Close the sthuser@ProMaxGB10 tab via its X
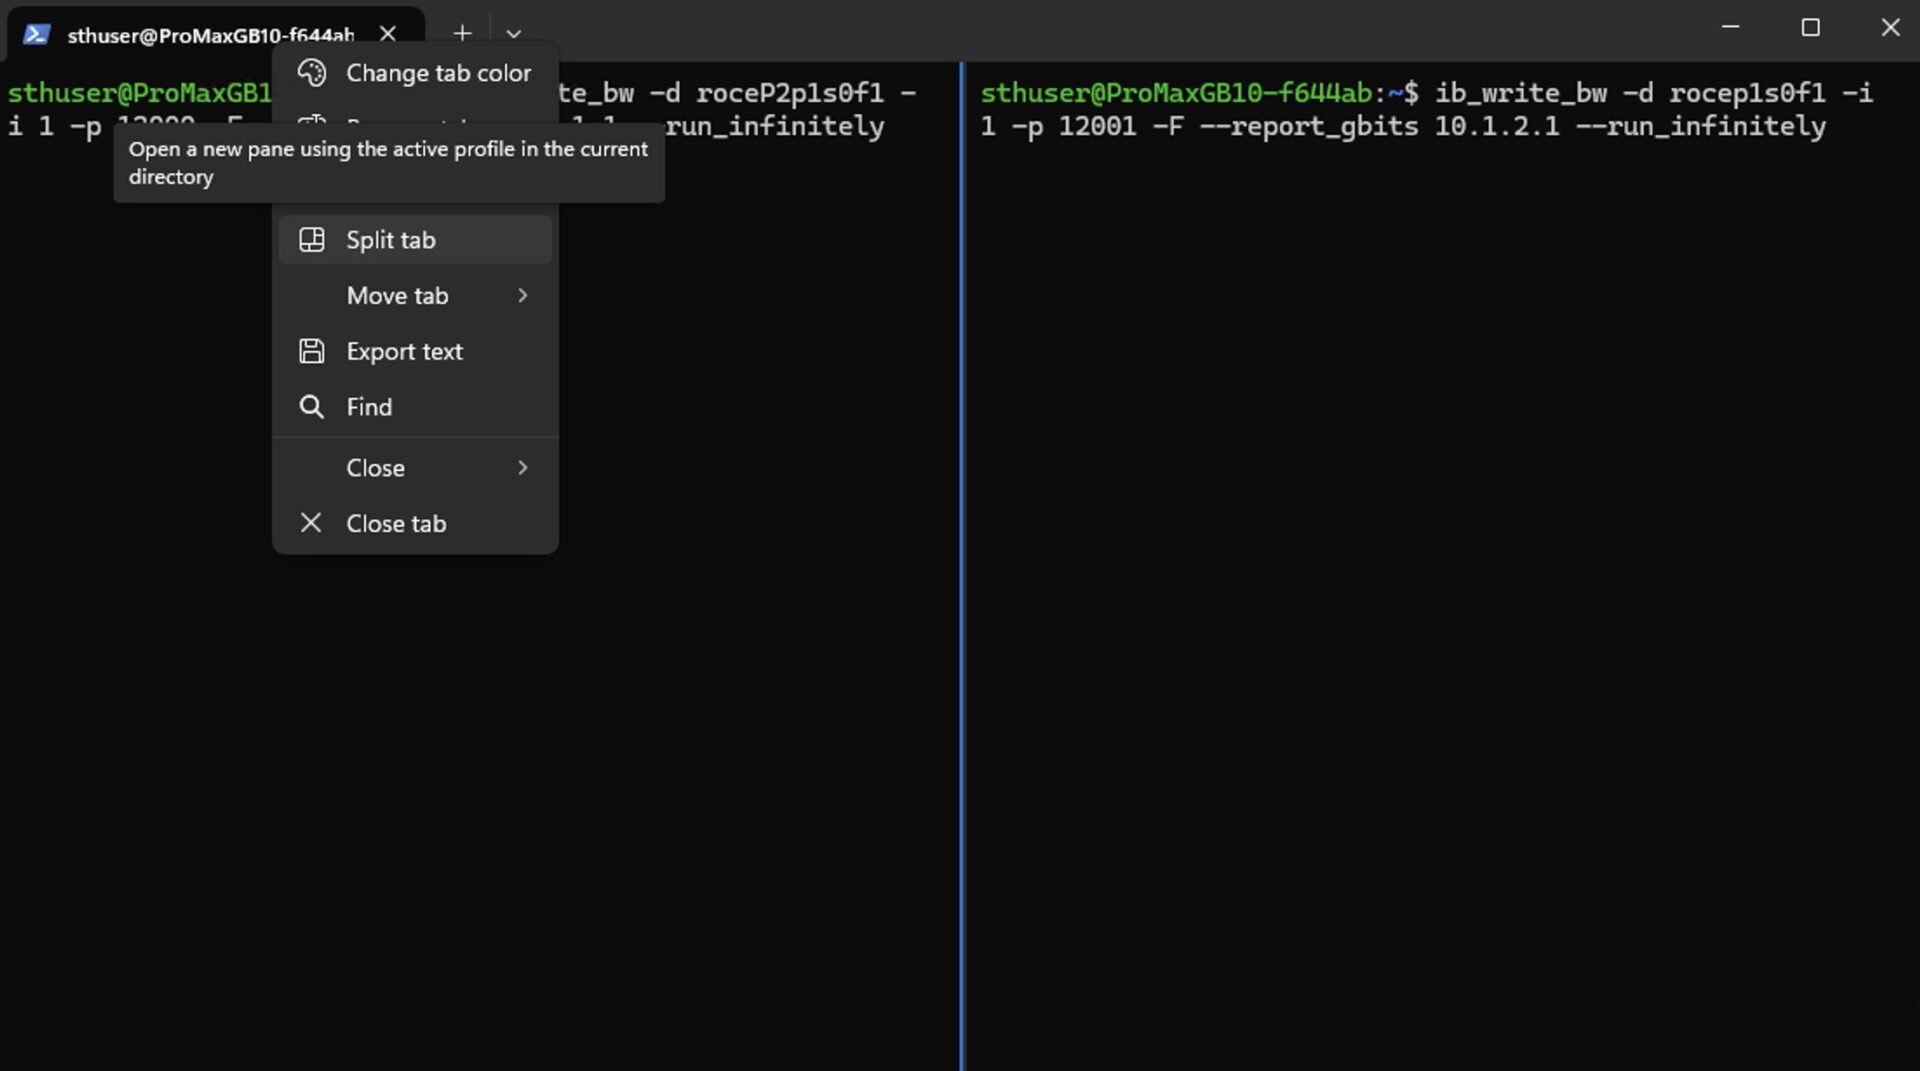 pyautogui.click(x=388, y=33)
